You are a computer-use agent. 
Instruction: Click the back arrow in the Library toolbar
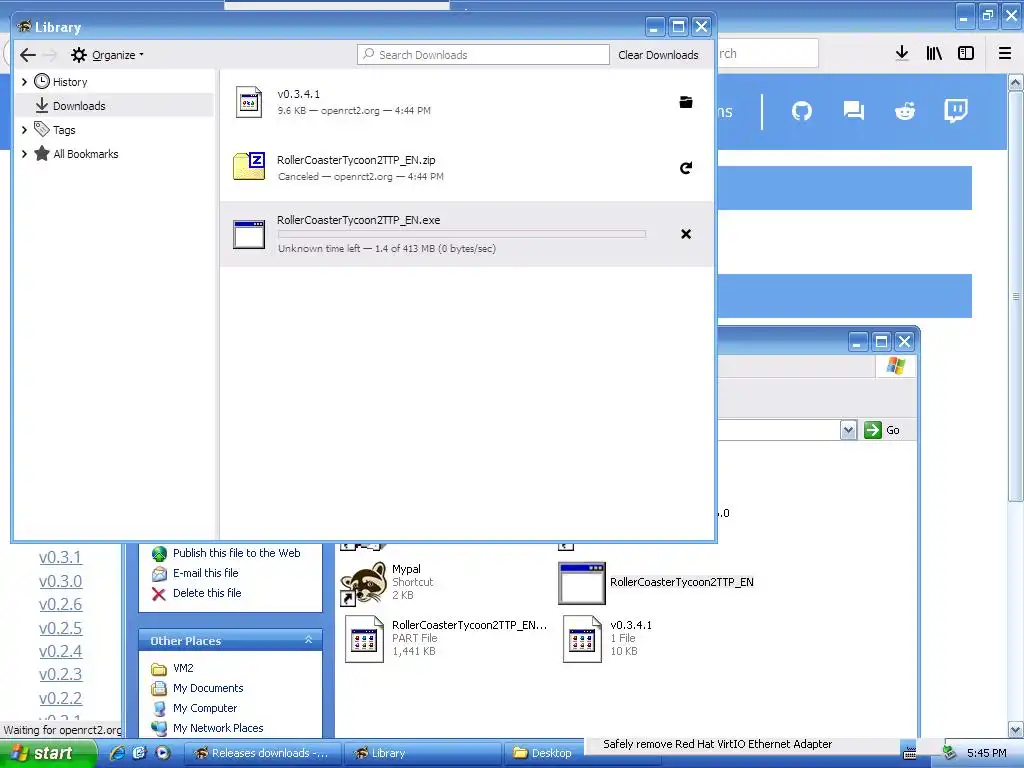[x=27, y=55]
